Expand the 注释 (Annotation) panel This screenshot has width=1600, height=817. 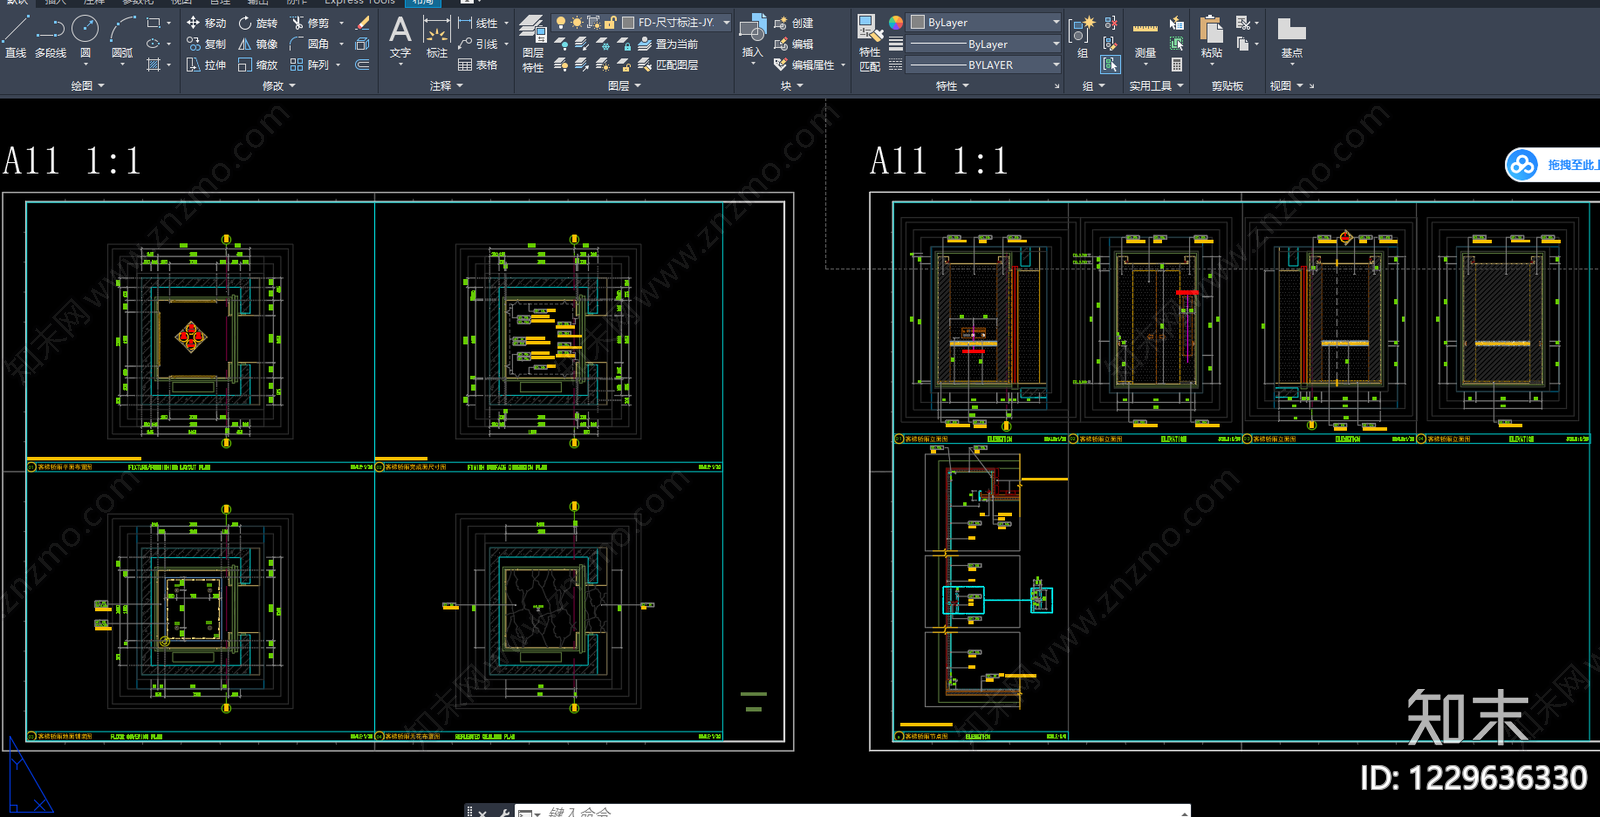pos(446,86)
